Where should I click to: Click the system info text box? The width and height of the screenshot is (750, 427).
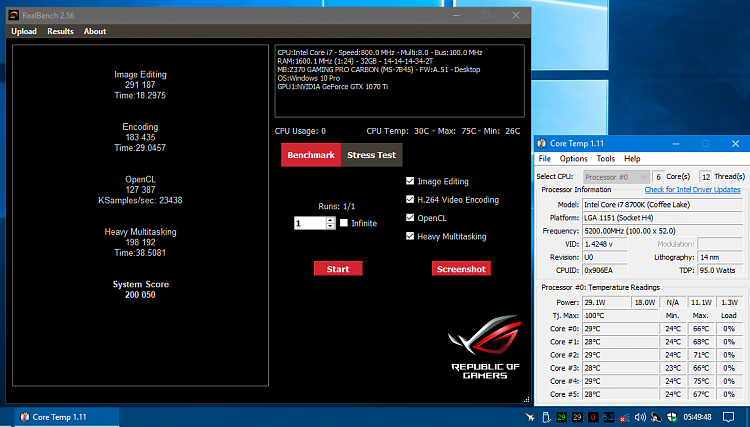tap(399, 81)
